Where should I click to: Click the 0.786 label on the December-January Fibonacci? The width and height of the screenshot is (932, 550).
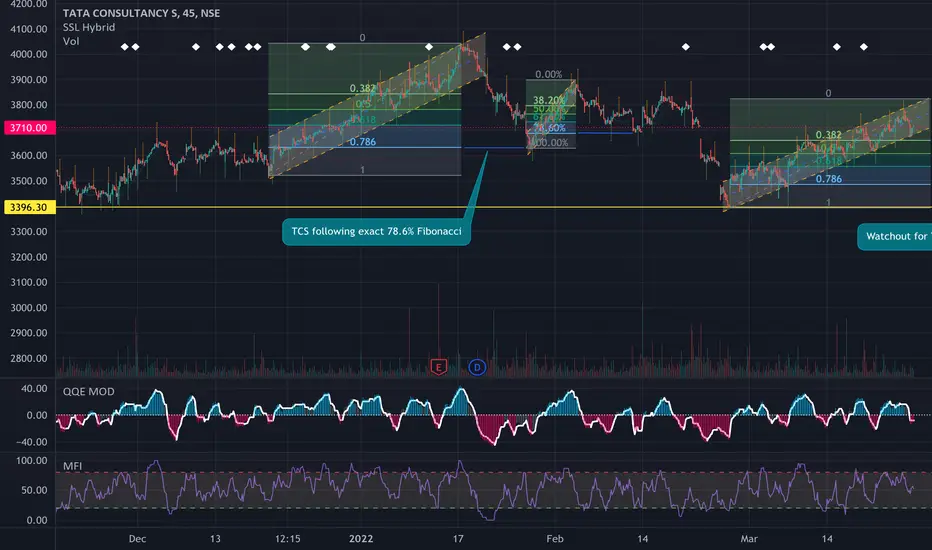click(363, 142)
